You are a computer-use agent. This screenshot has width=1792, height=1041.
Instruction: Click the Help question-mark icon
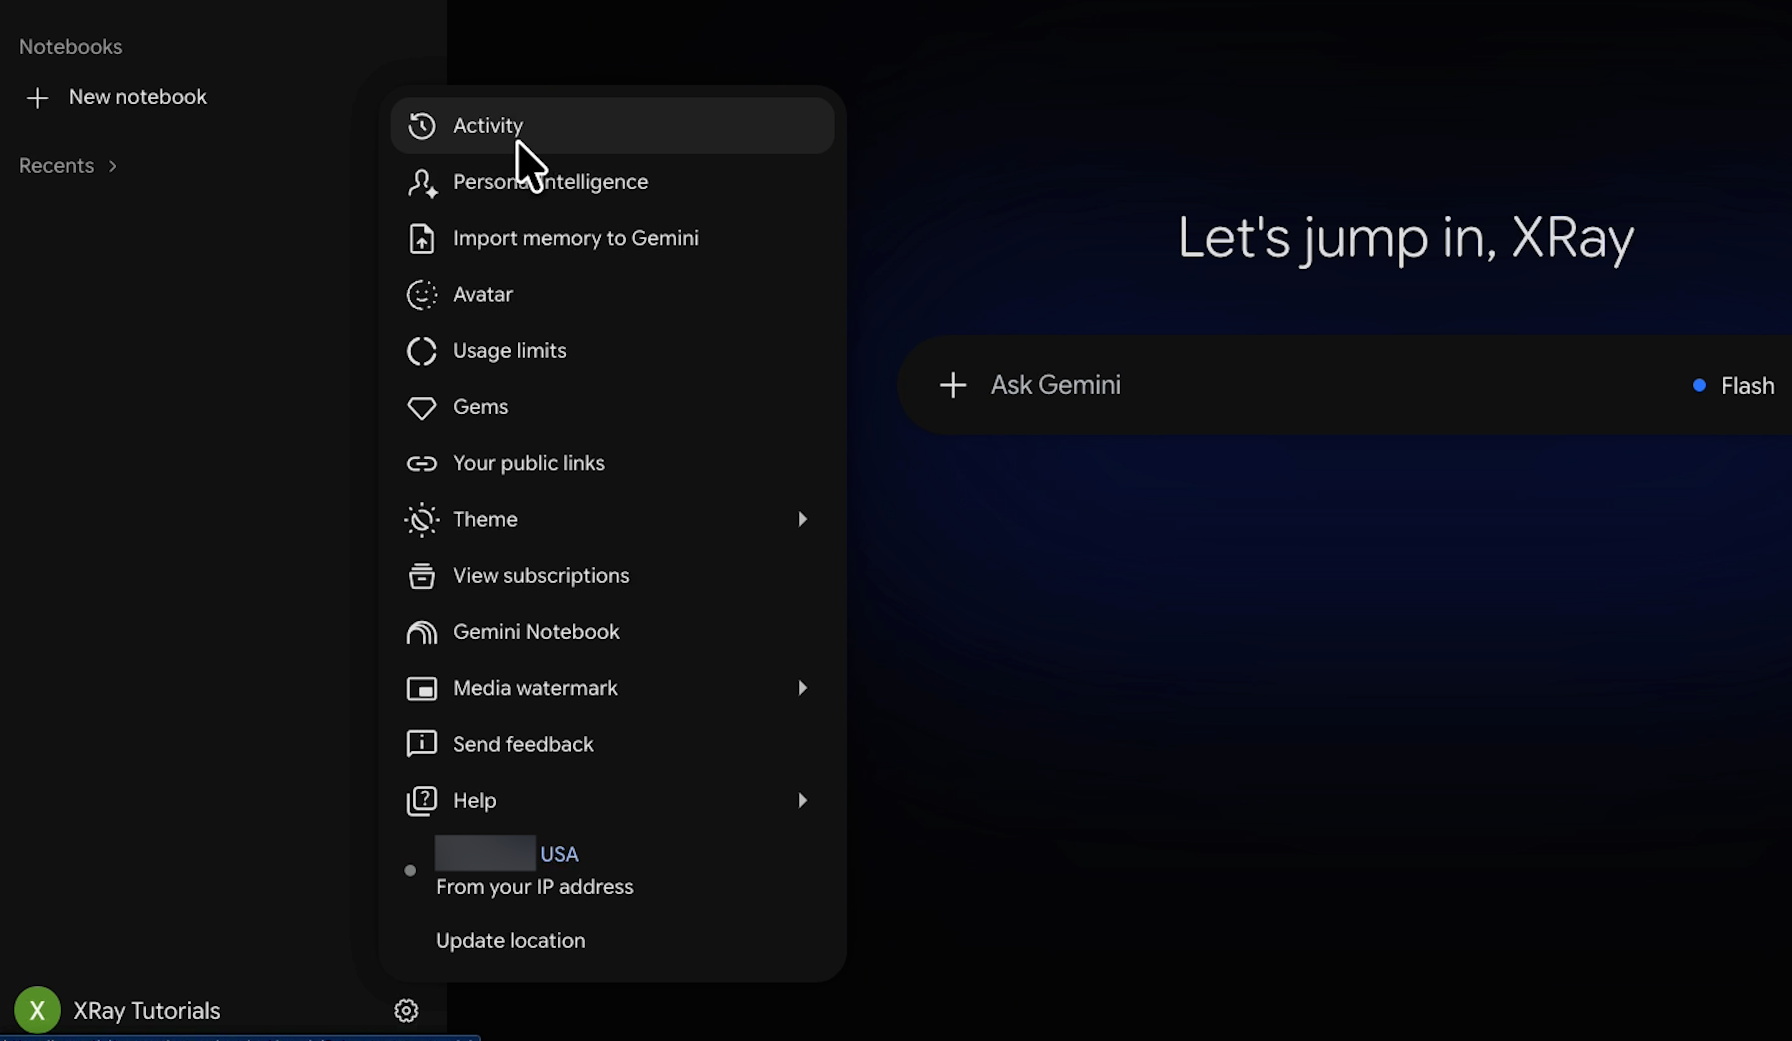(x=422, y=800)
